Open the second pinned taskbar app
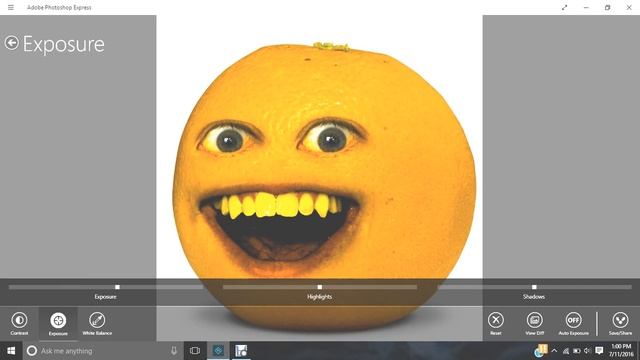This screenshot has width=640, height=360. [x=241, y=351]
